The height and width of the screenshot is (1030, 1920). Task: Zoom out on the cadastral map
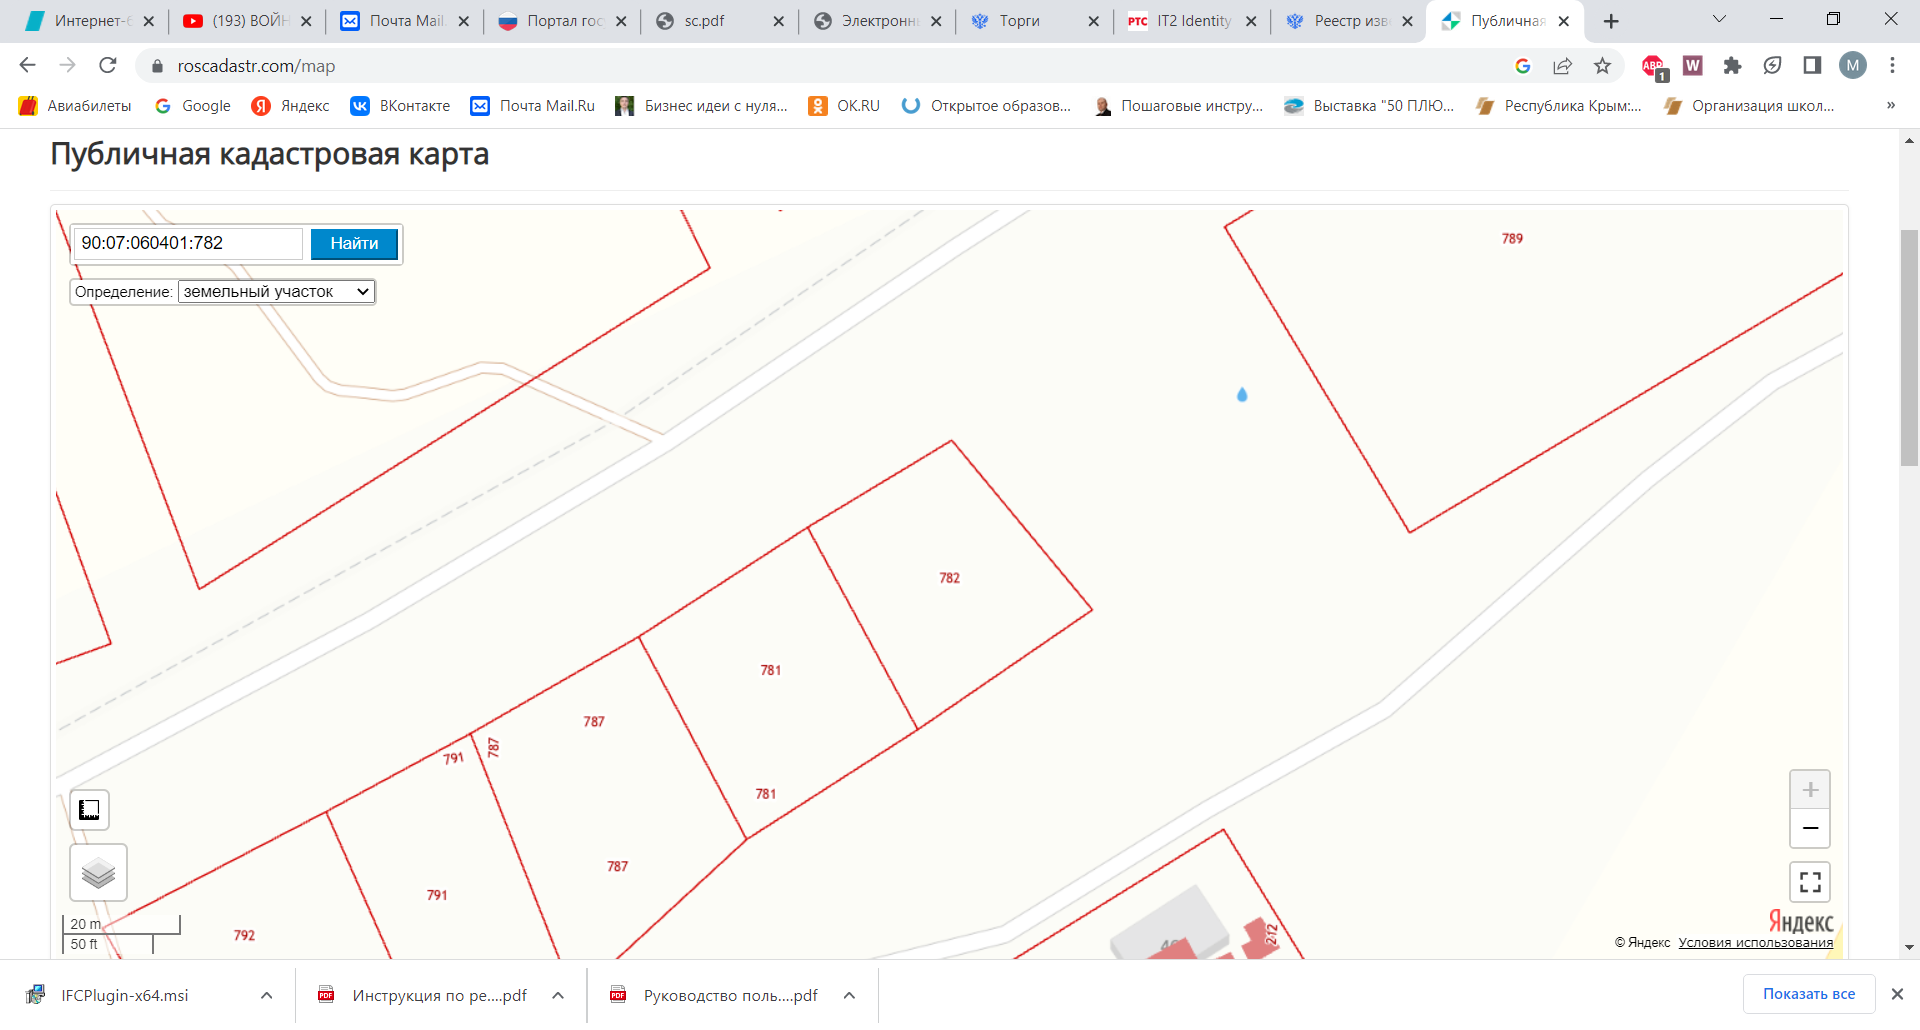1809,828
